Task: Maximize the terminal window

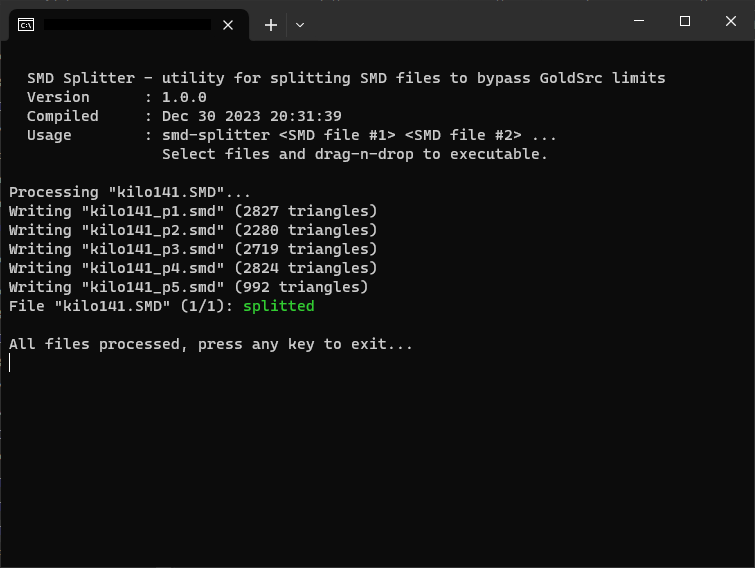Action: [x=685, y=21]
